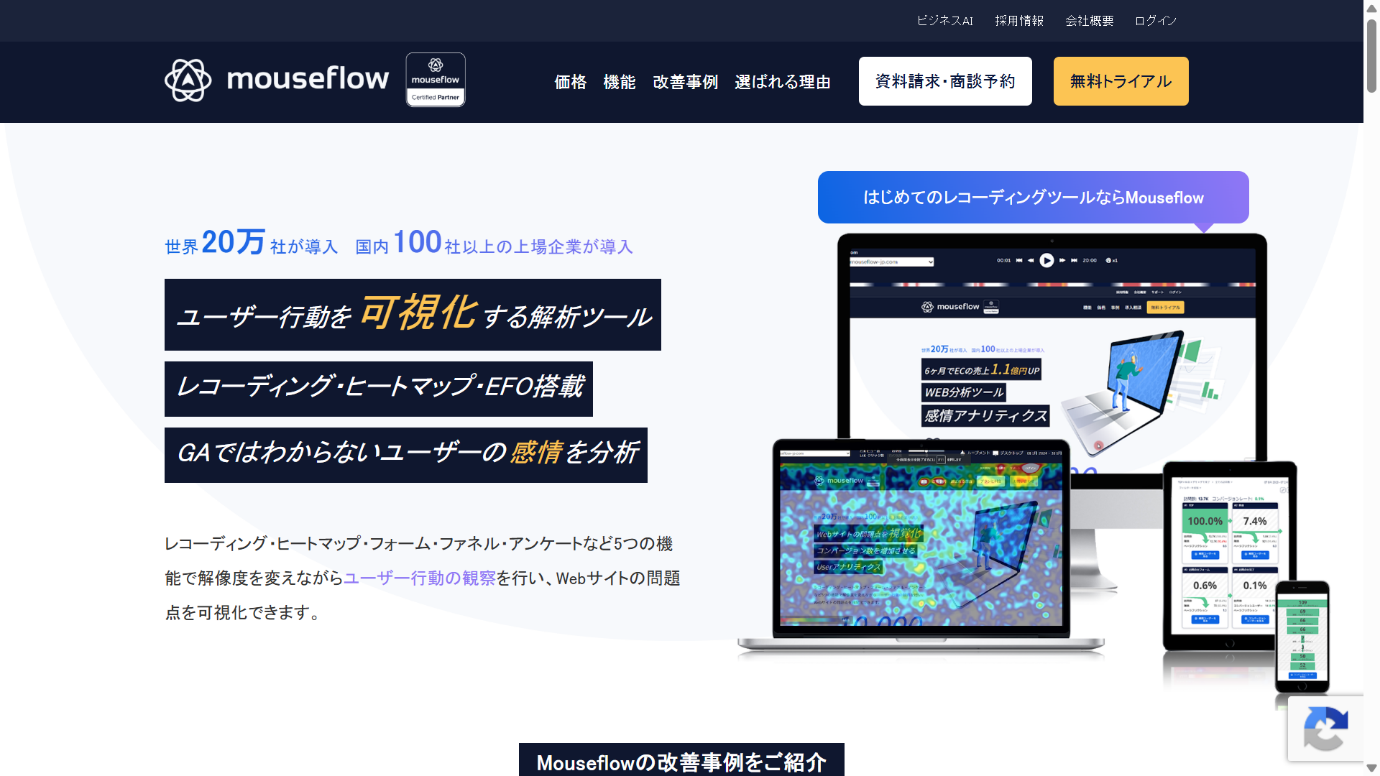
Task: Visit the 採用情報 link
Action: click(1019, 21)
